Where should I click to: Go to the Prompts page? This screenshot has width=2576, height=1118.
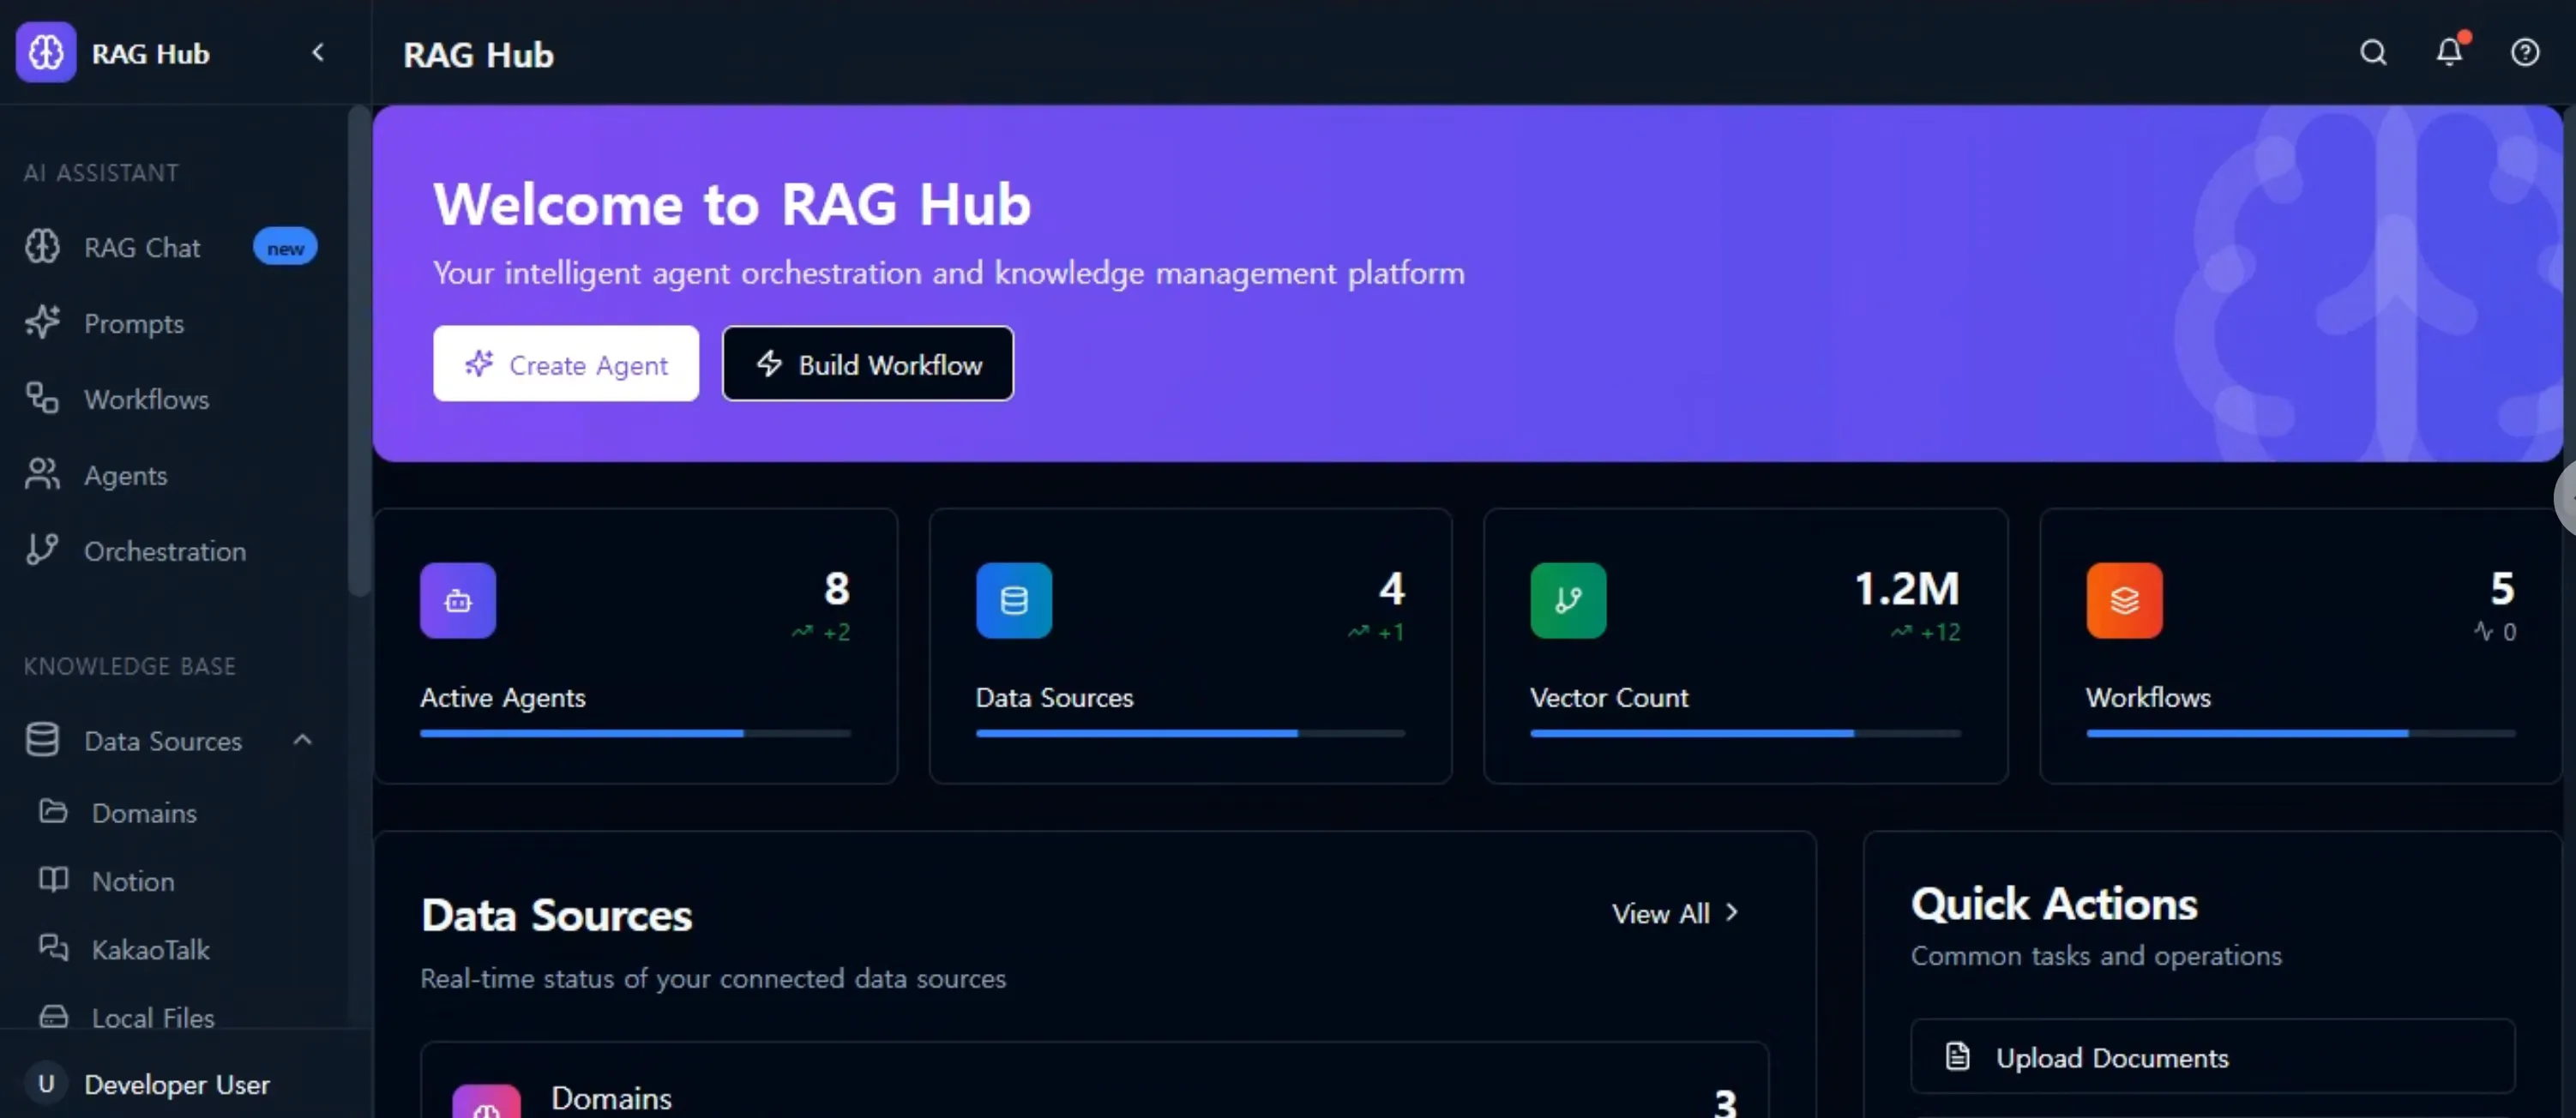[133, 323]
